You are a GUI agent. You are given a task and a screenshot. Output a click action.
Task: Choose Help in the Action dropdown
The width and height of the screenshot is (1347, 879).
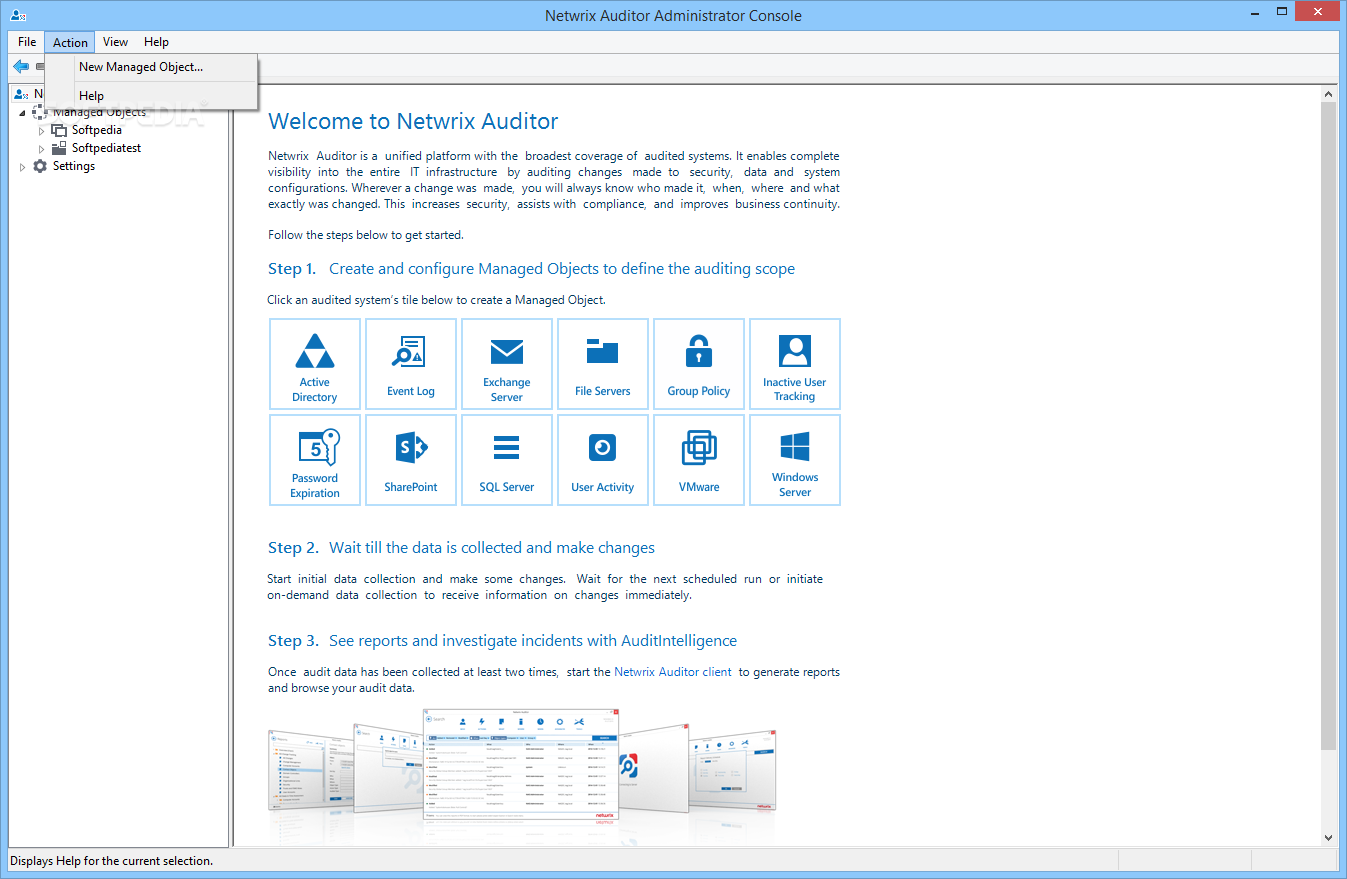(152, 96)
